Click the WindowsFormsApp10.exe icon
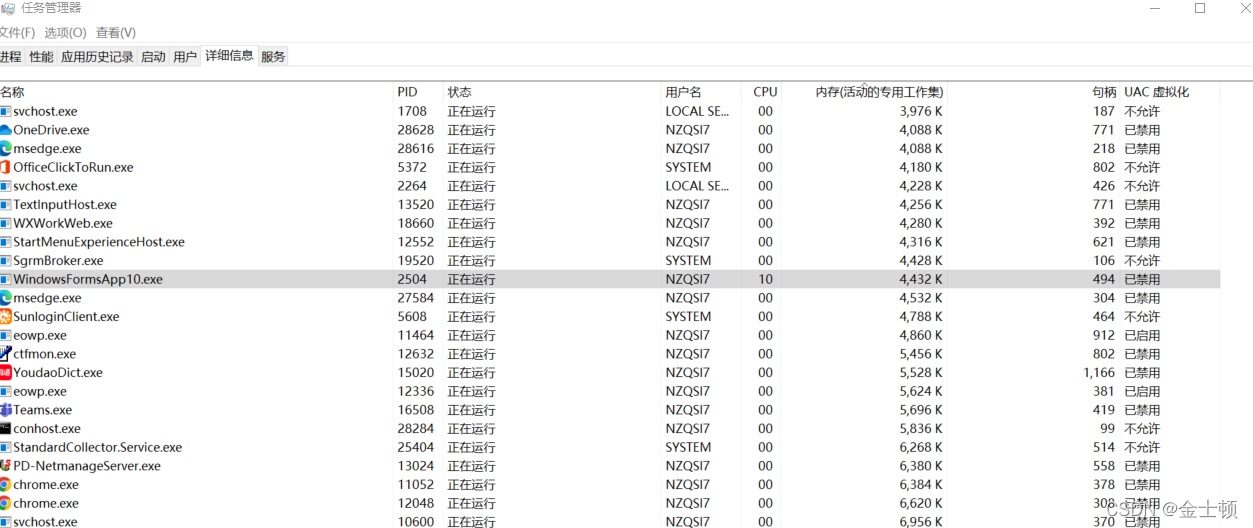Screen dimensions: 1253x528 pyautogui.click(x=6, y=280)
